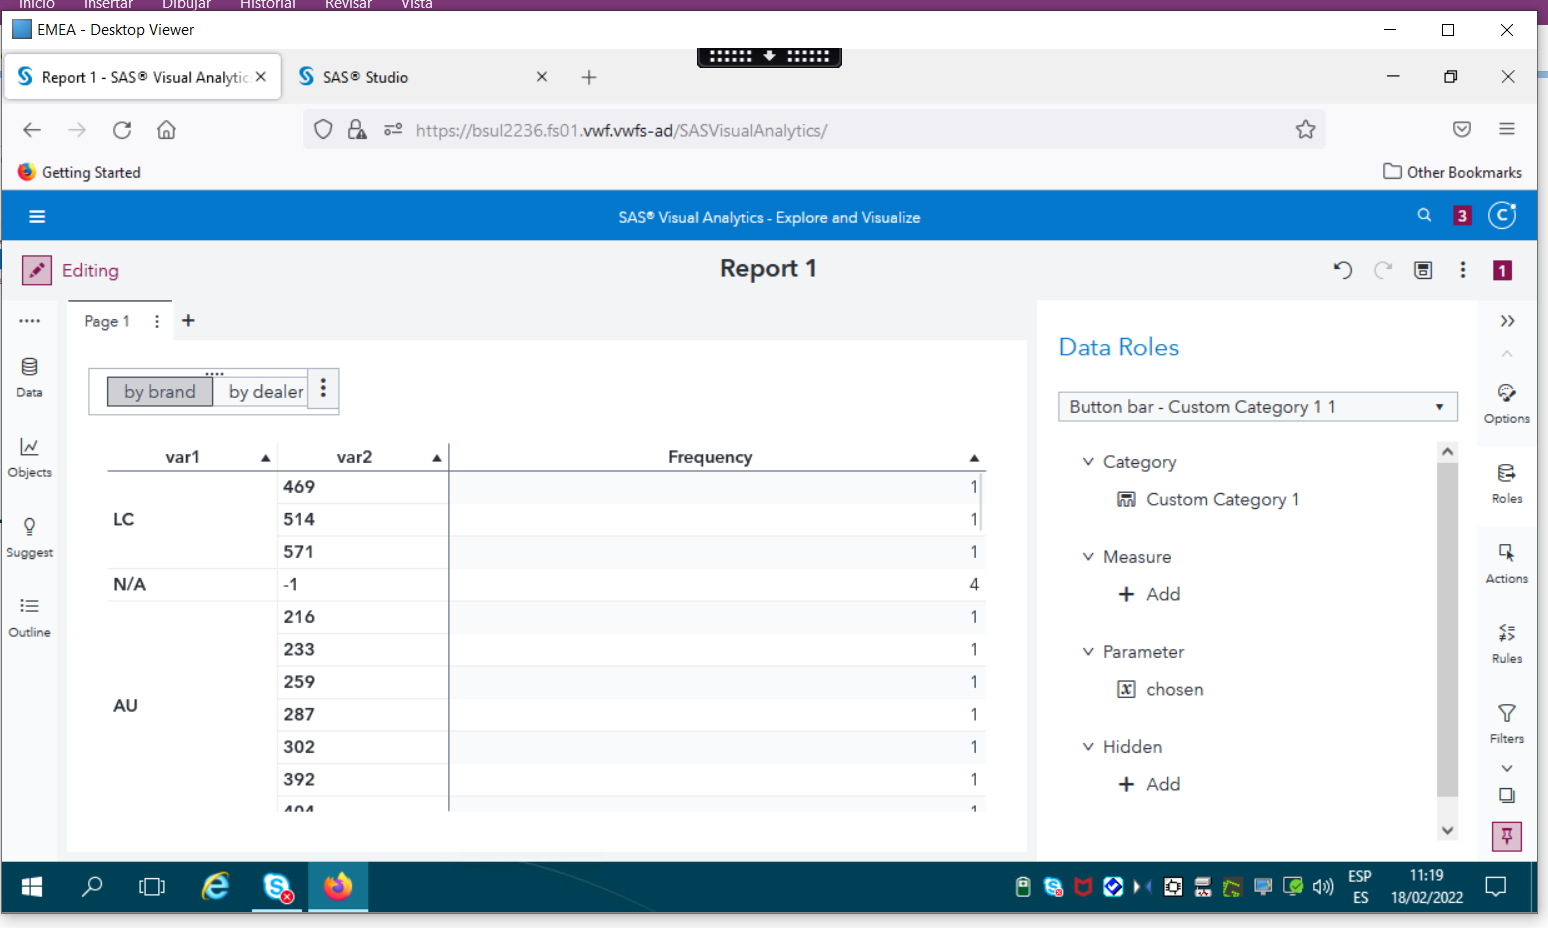Click Add under Measure
1548x928 pixels.
coord(1149,594)
